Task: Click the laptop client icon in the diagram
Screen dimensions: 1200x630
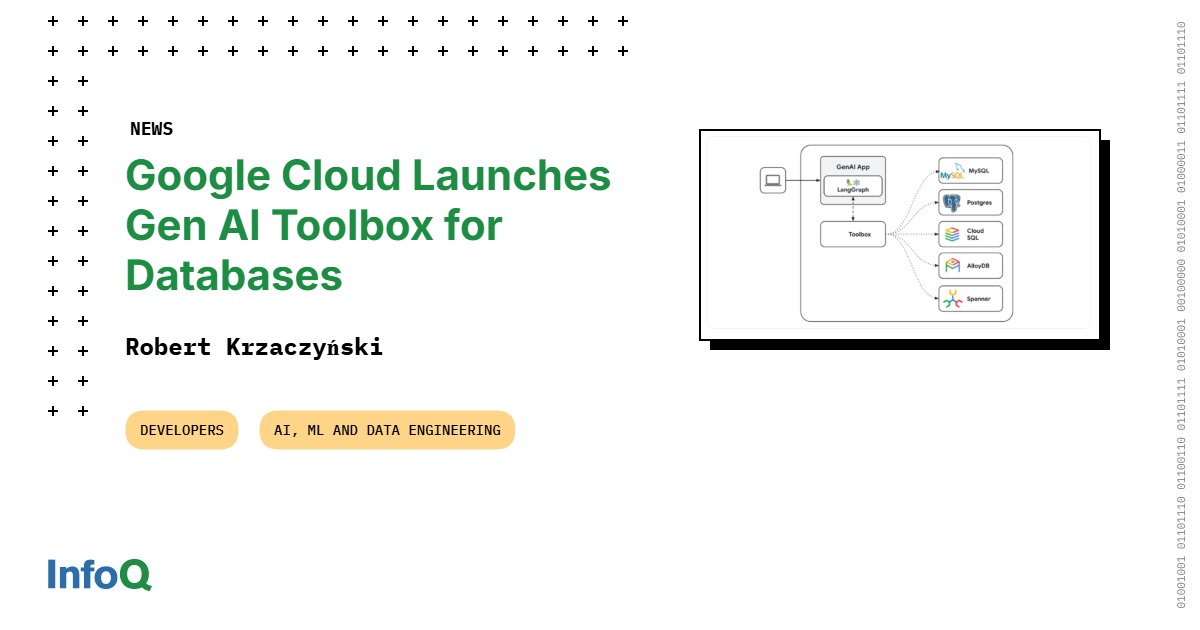Action: (x=771, y=181)
